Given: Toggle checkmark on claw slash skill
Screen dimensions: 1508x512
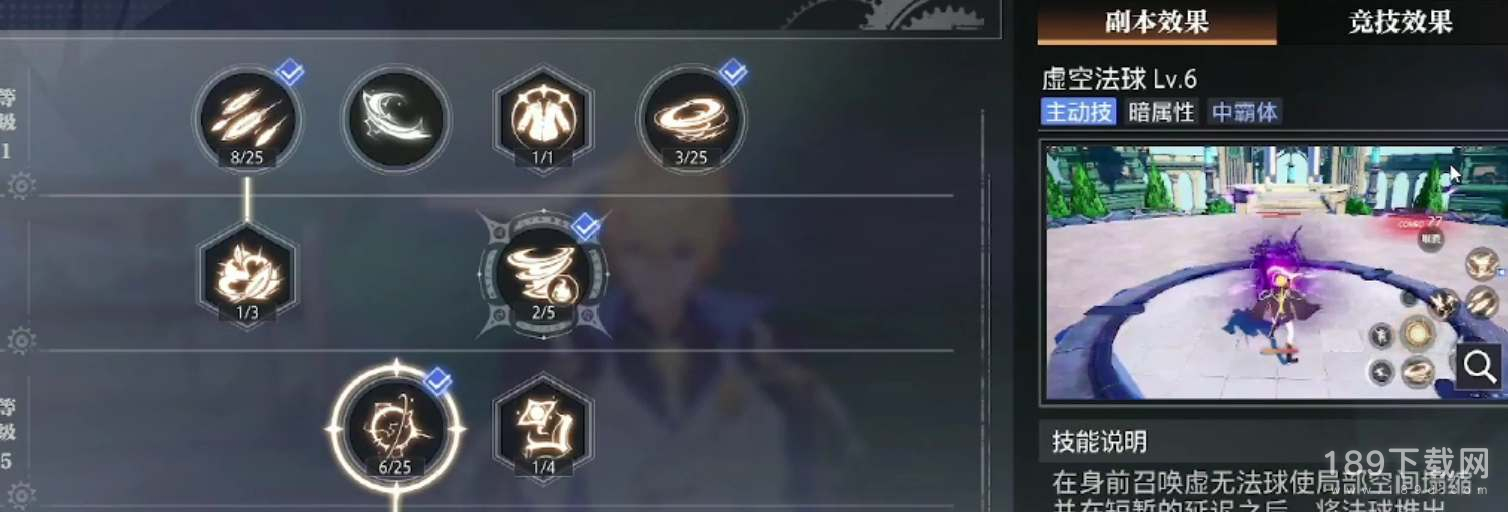Looking at the screenshot, I should coord(290,72).
